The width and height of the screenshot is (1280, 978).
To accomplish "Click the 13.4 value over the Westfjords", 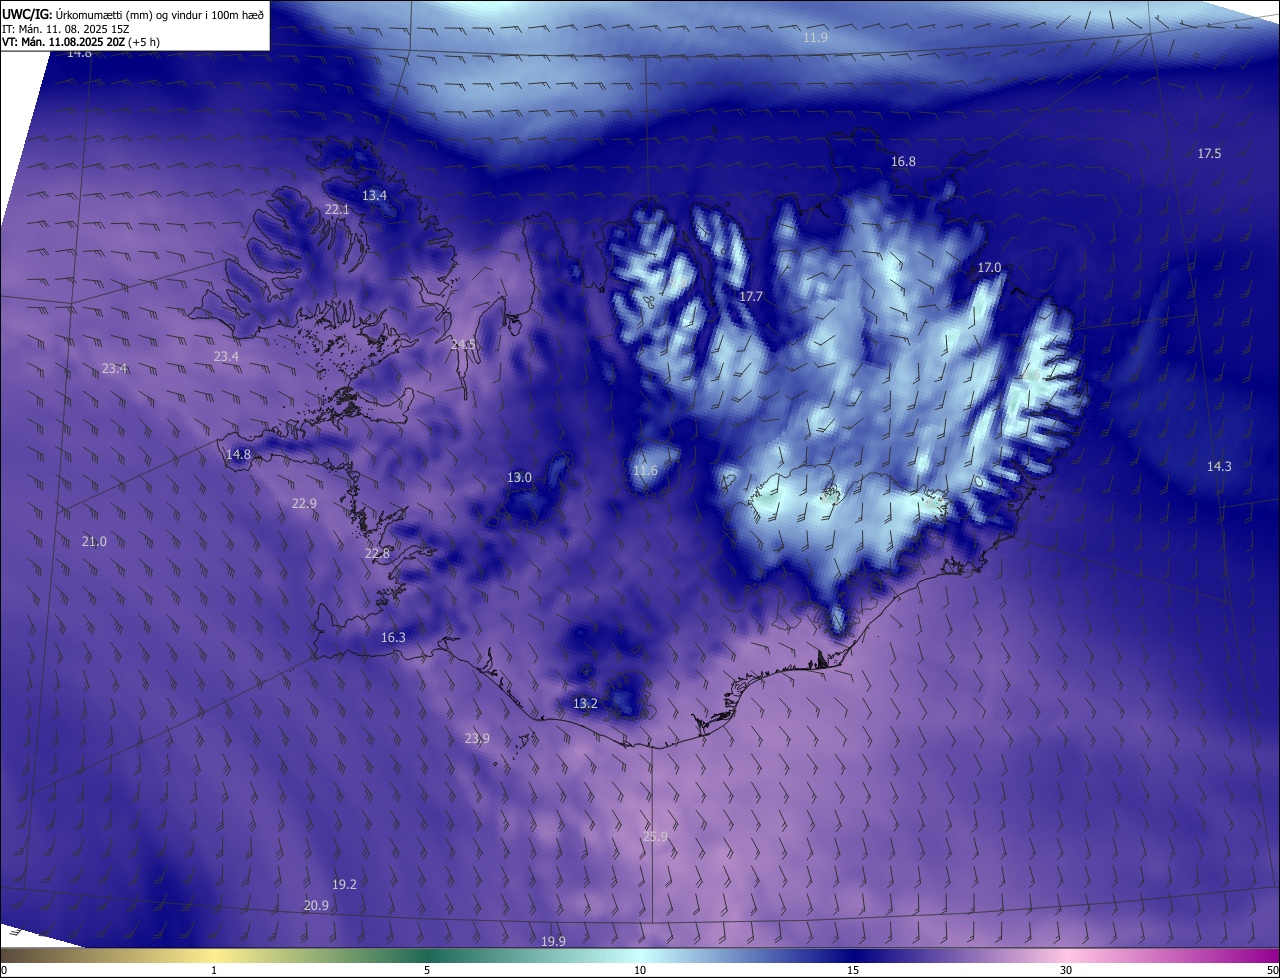I will tap(374, 195).
